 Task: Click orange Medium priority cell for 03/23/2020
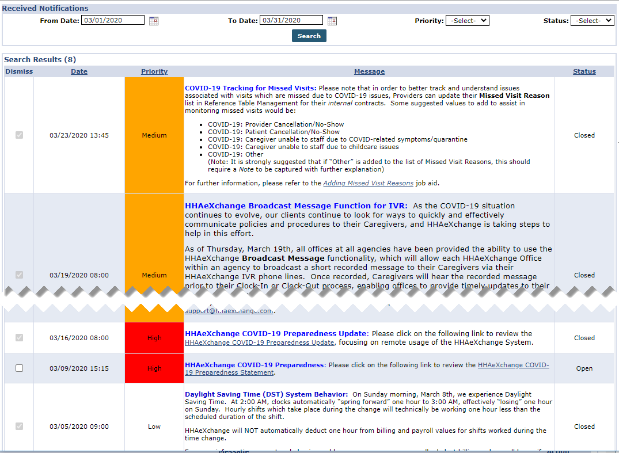tap(154, 135)
